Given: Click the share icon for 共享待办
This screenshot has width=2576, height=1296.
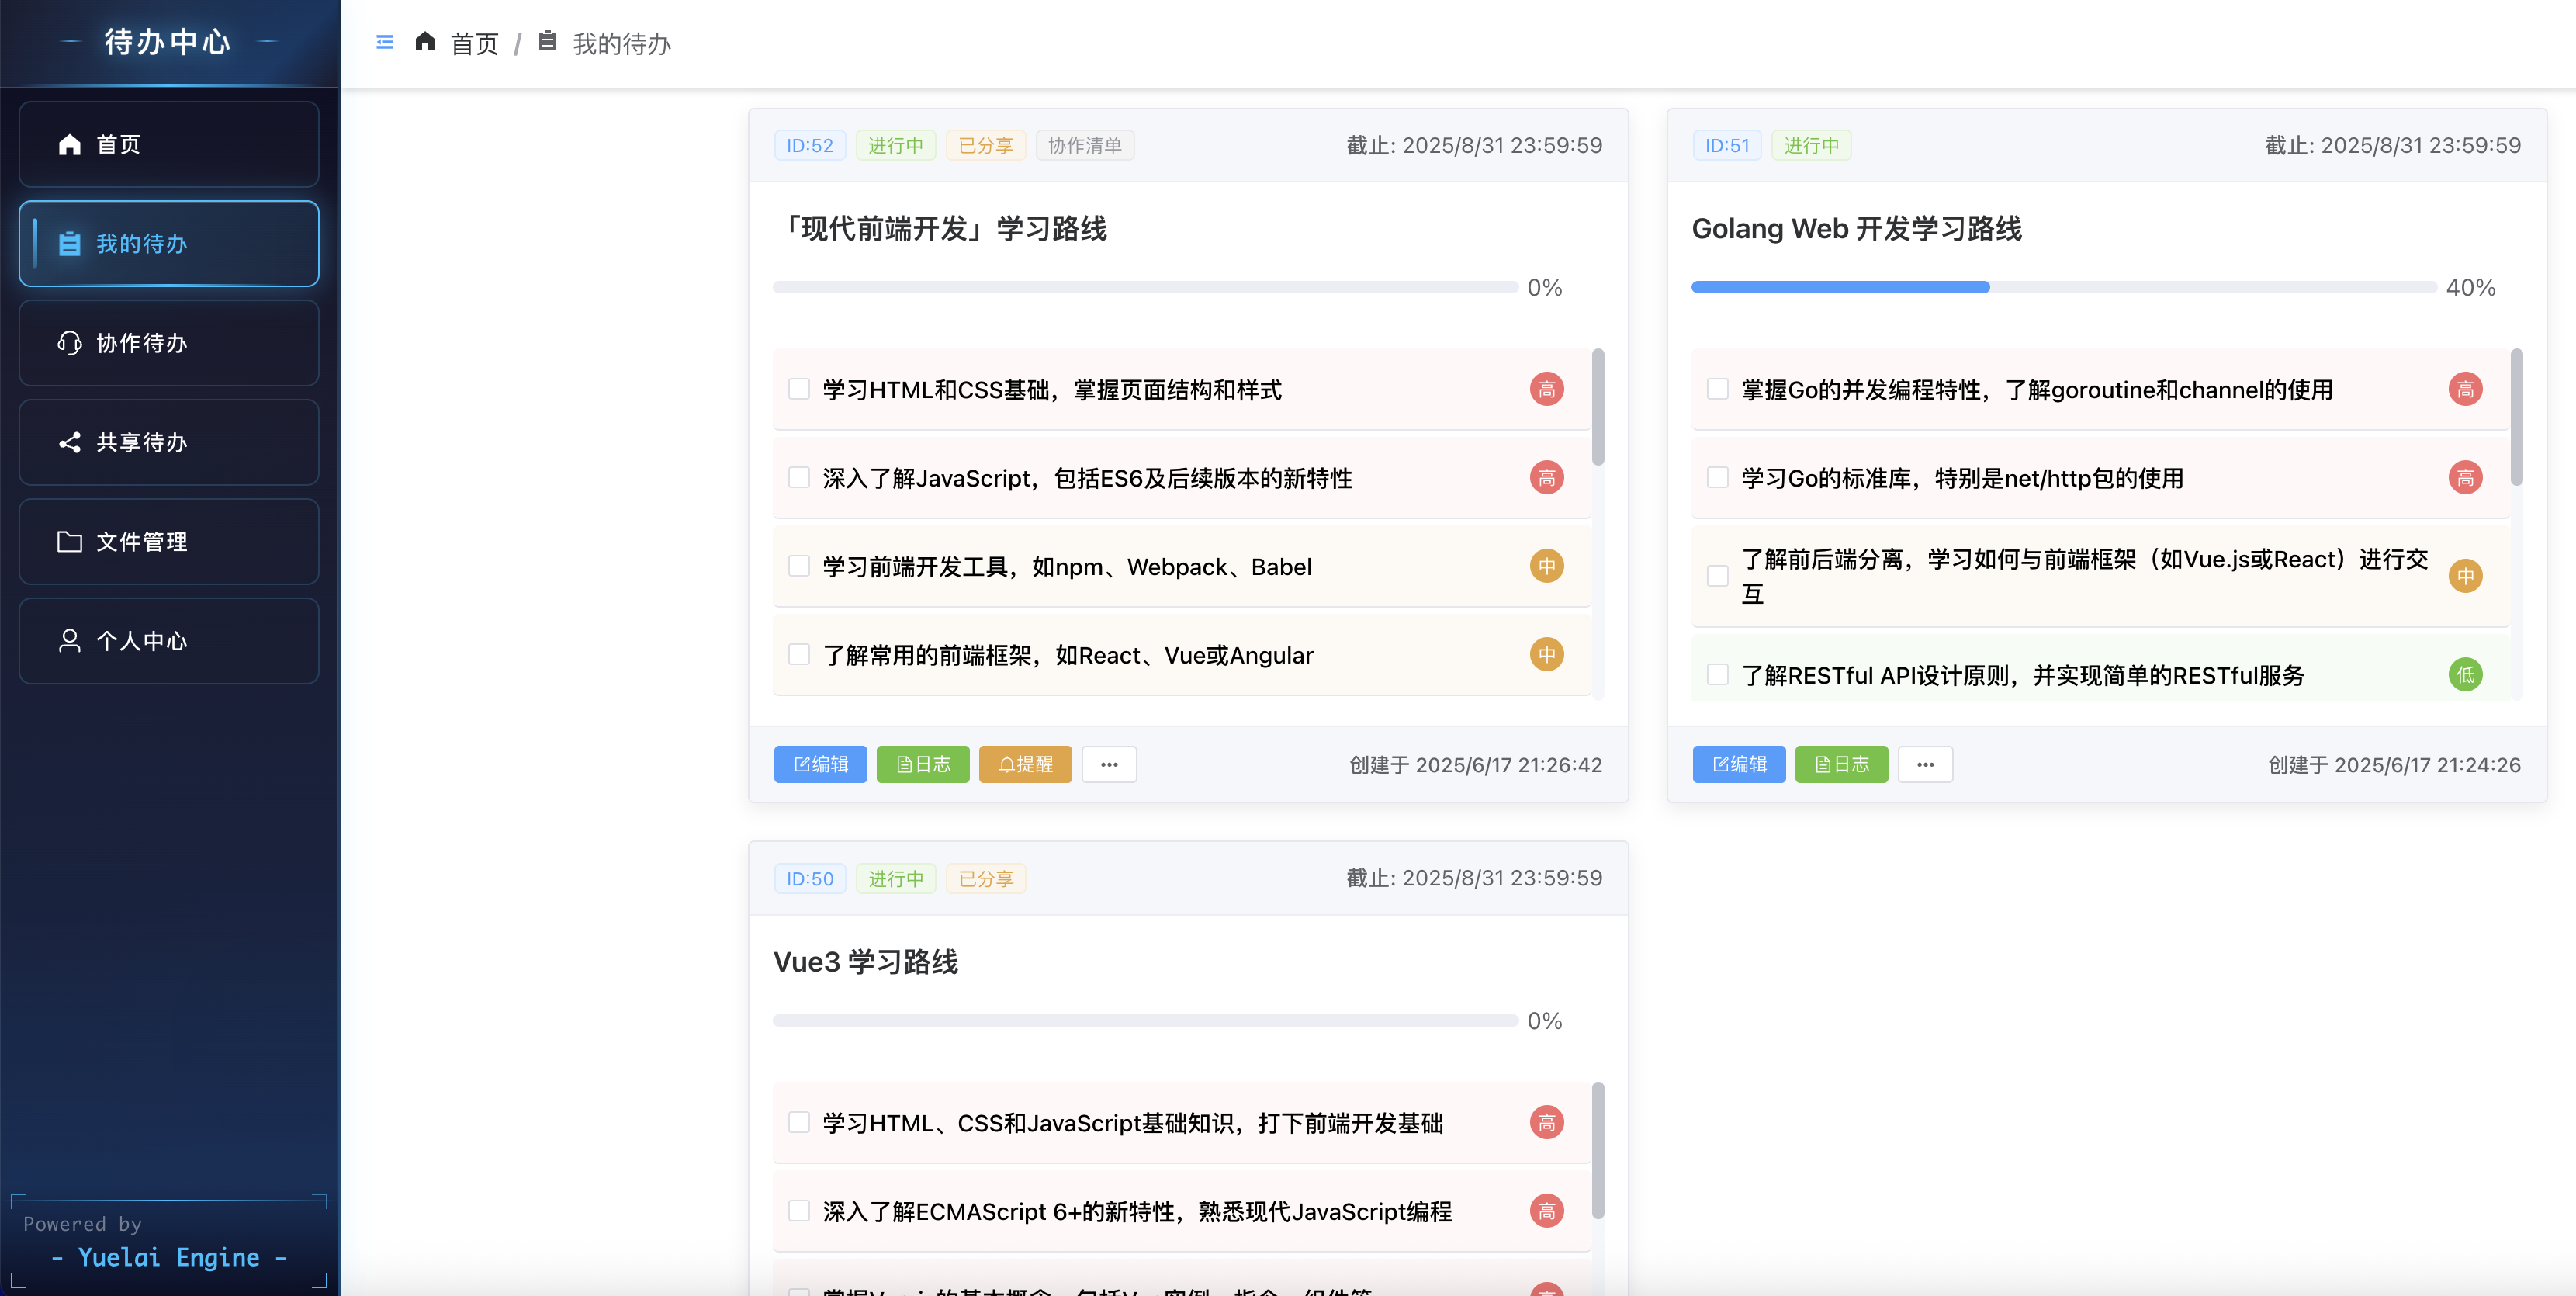Looking at the screenshot, I should (x=69, y=442).
